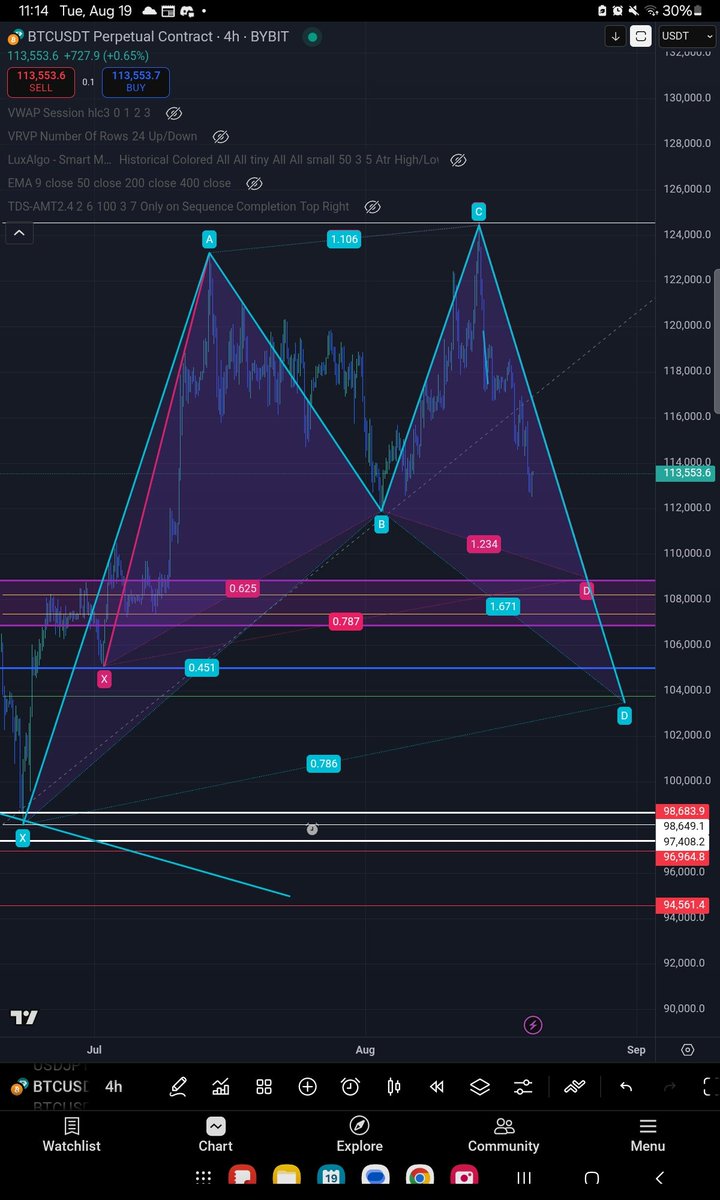
Task: Open the Menu tab
Action: 648,1135
